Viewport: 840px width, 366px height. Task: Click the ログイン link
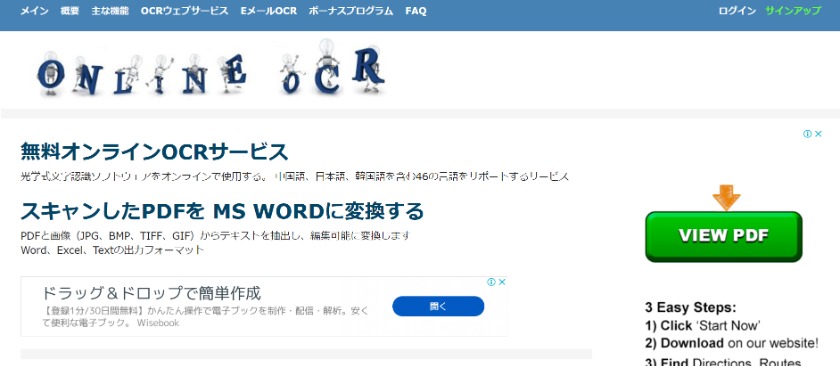click(x=737, y=11)
